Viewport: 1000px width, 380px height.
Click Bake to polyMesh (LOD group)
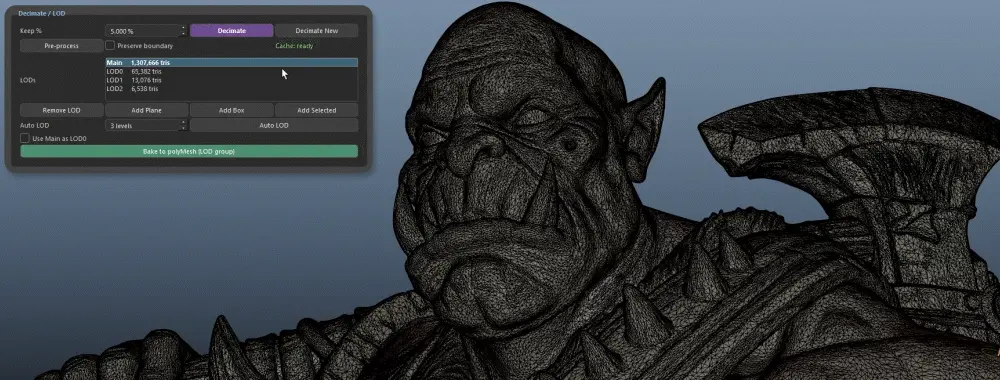tap(189, 152)
